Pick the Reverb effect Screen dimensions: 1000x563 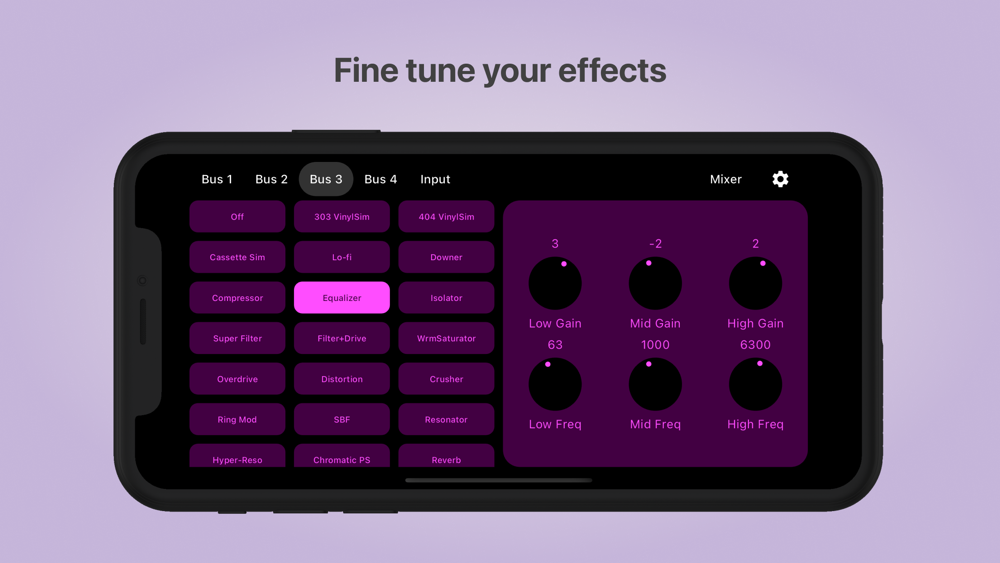pyautogui.click(x=446, y=456)
